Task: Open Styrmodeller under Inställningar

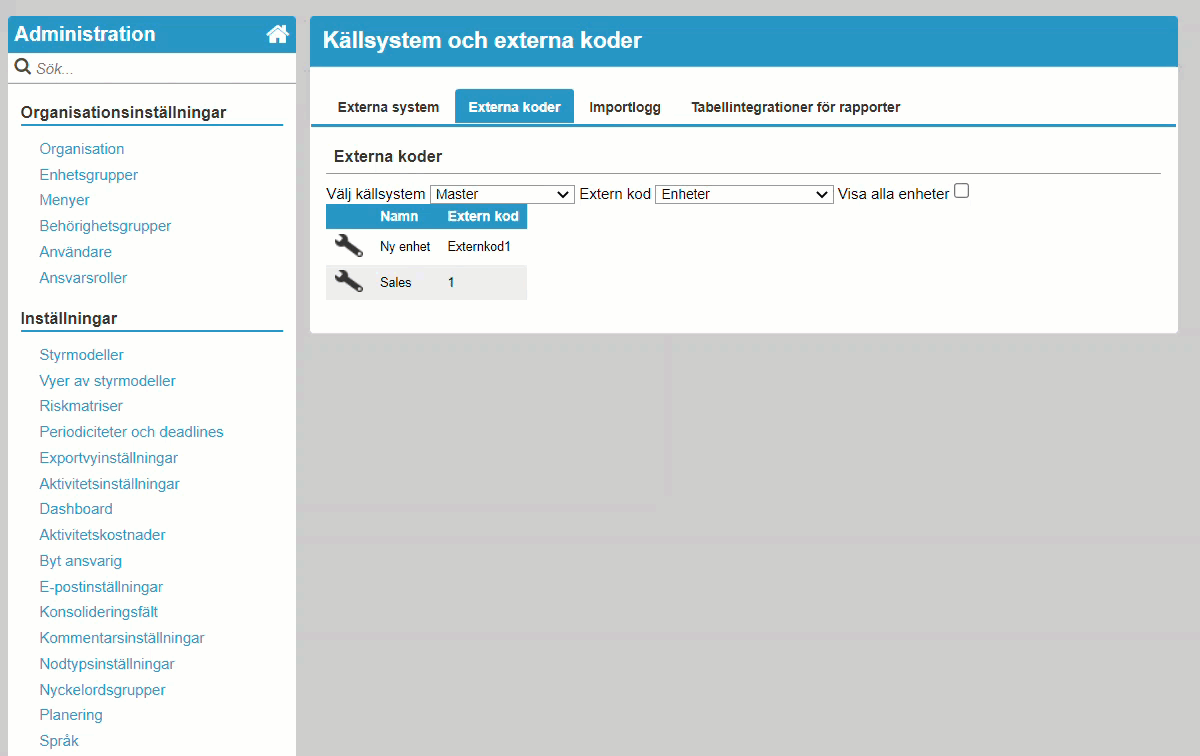Action: [82, 354]
